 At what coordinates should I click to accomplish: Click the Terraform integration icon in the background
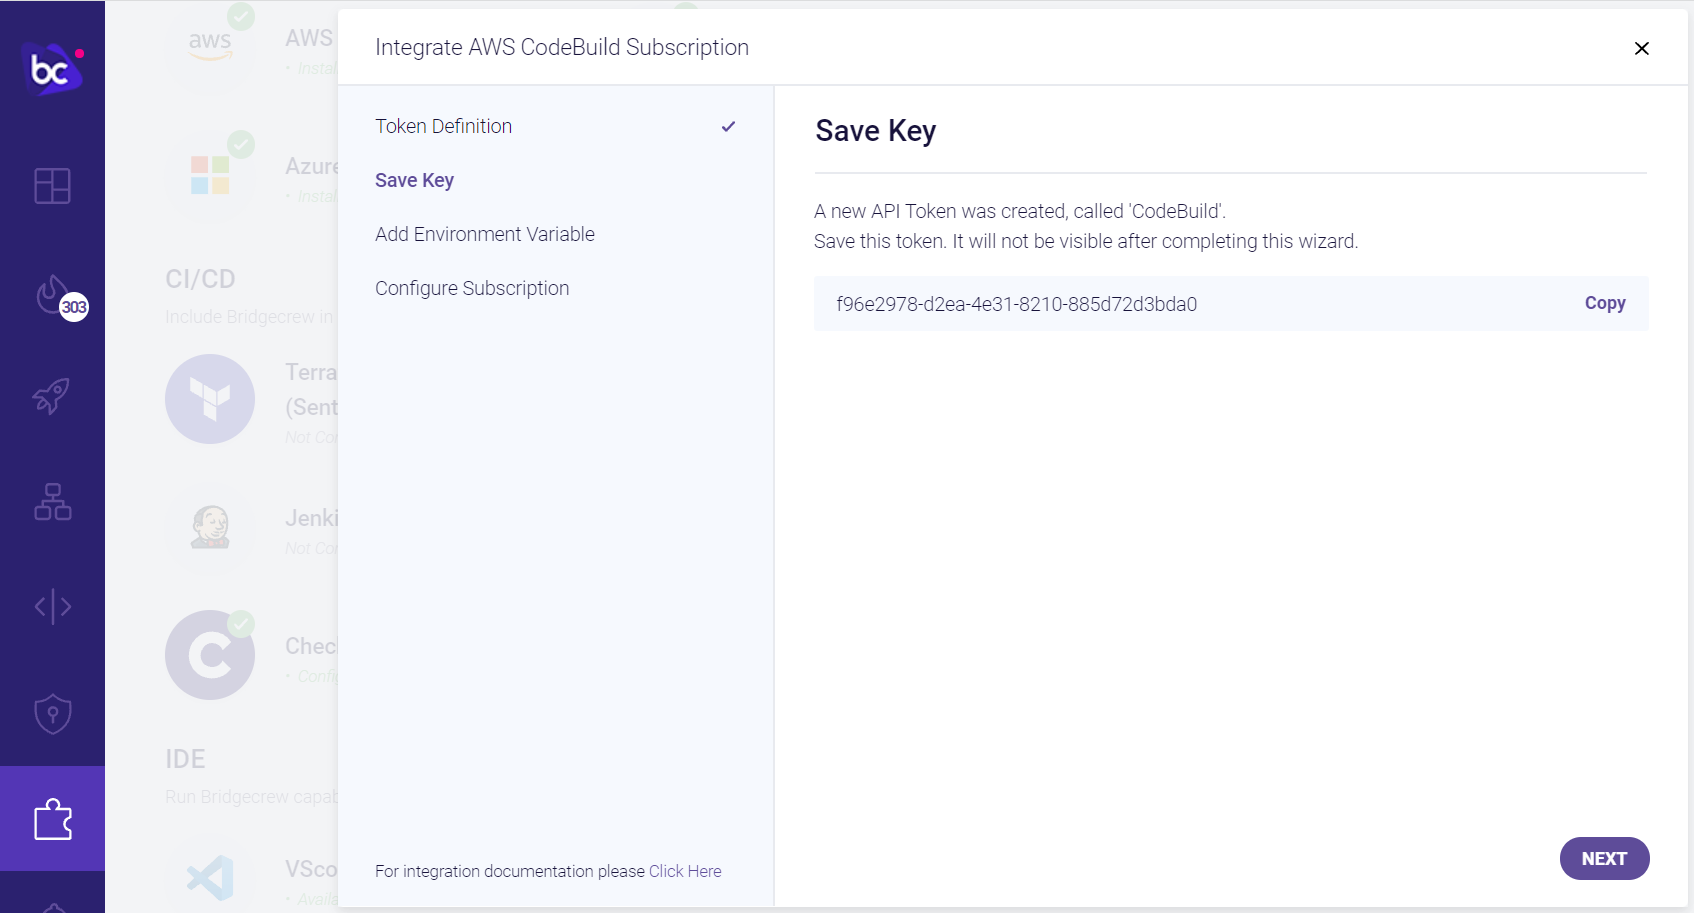coord(210,399)
